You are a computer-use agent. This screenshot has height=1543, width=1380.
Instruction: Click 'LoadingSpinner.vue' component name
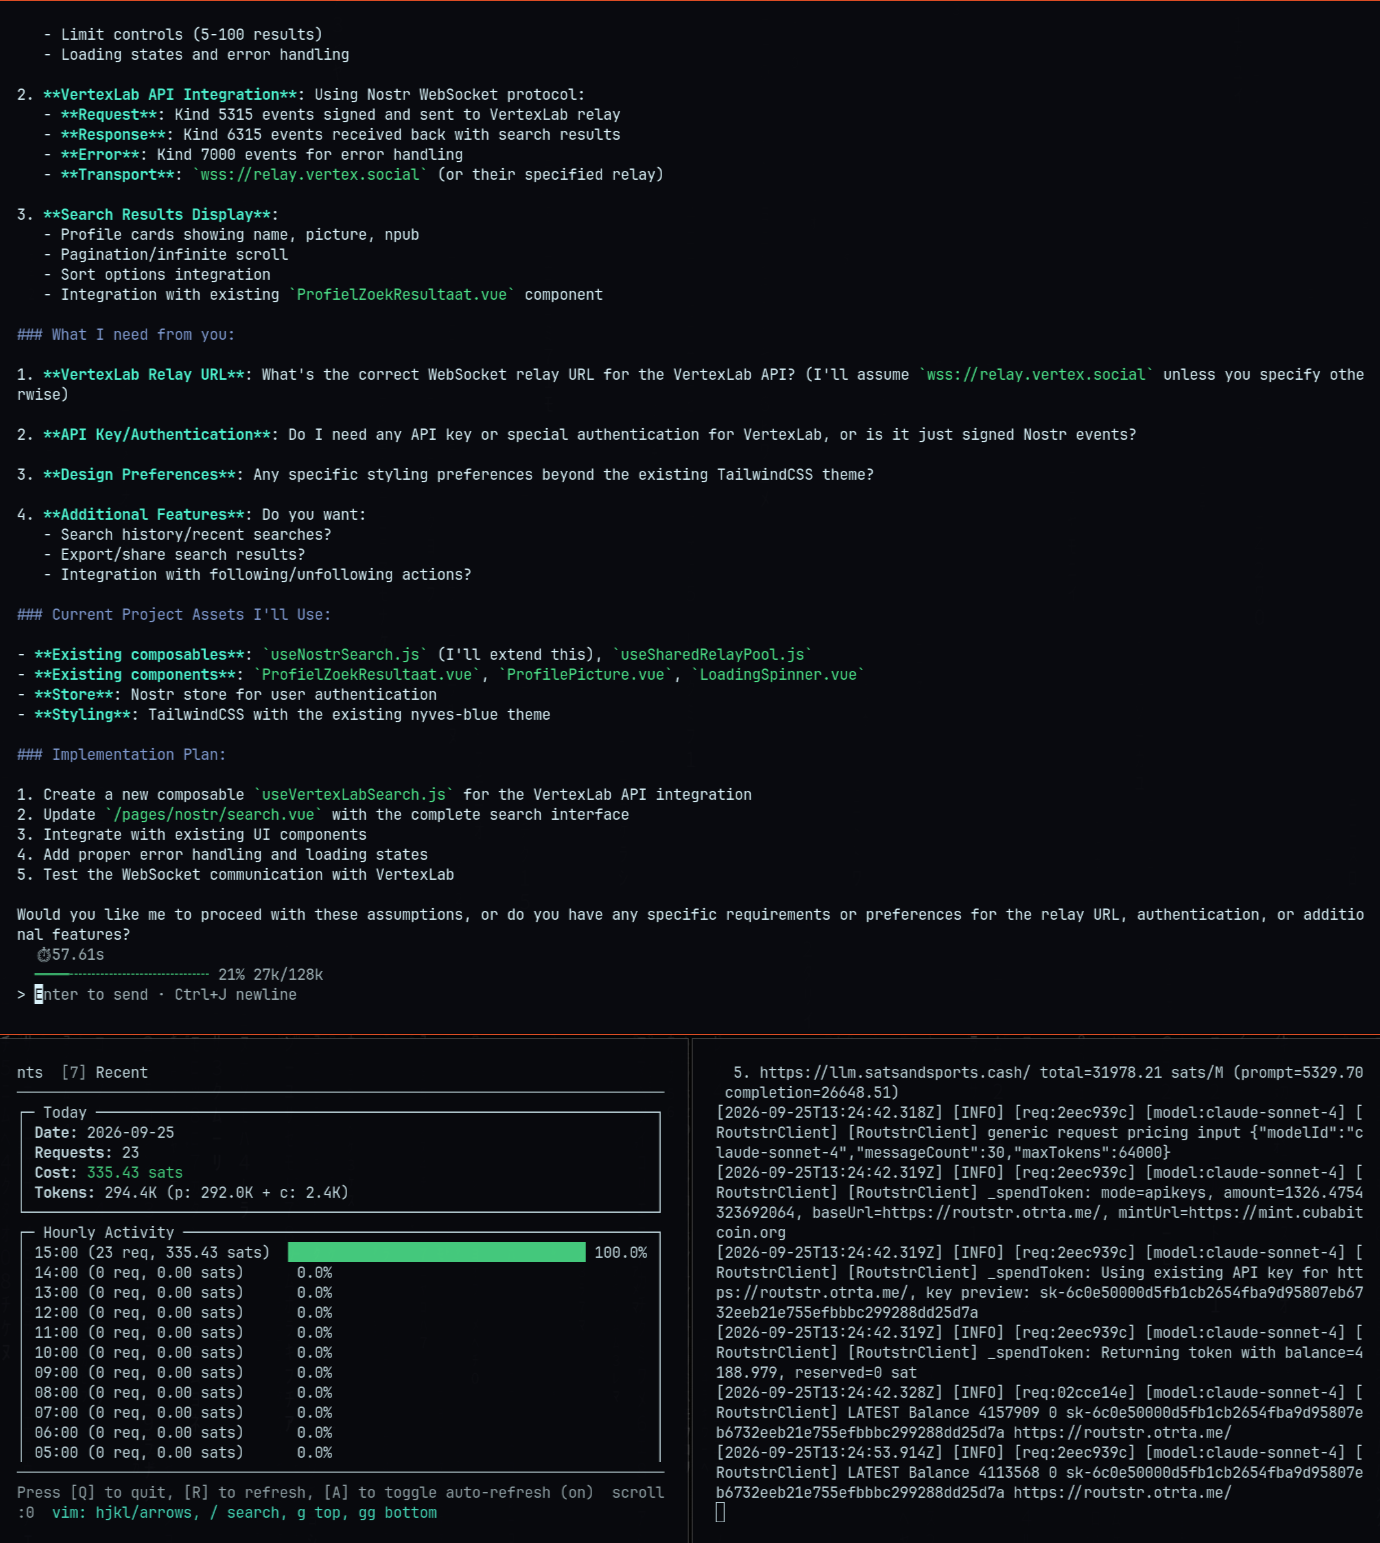click(x=778, y=675)
